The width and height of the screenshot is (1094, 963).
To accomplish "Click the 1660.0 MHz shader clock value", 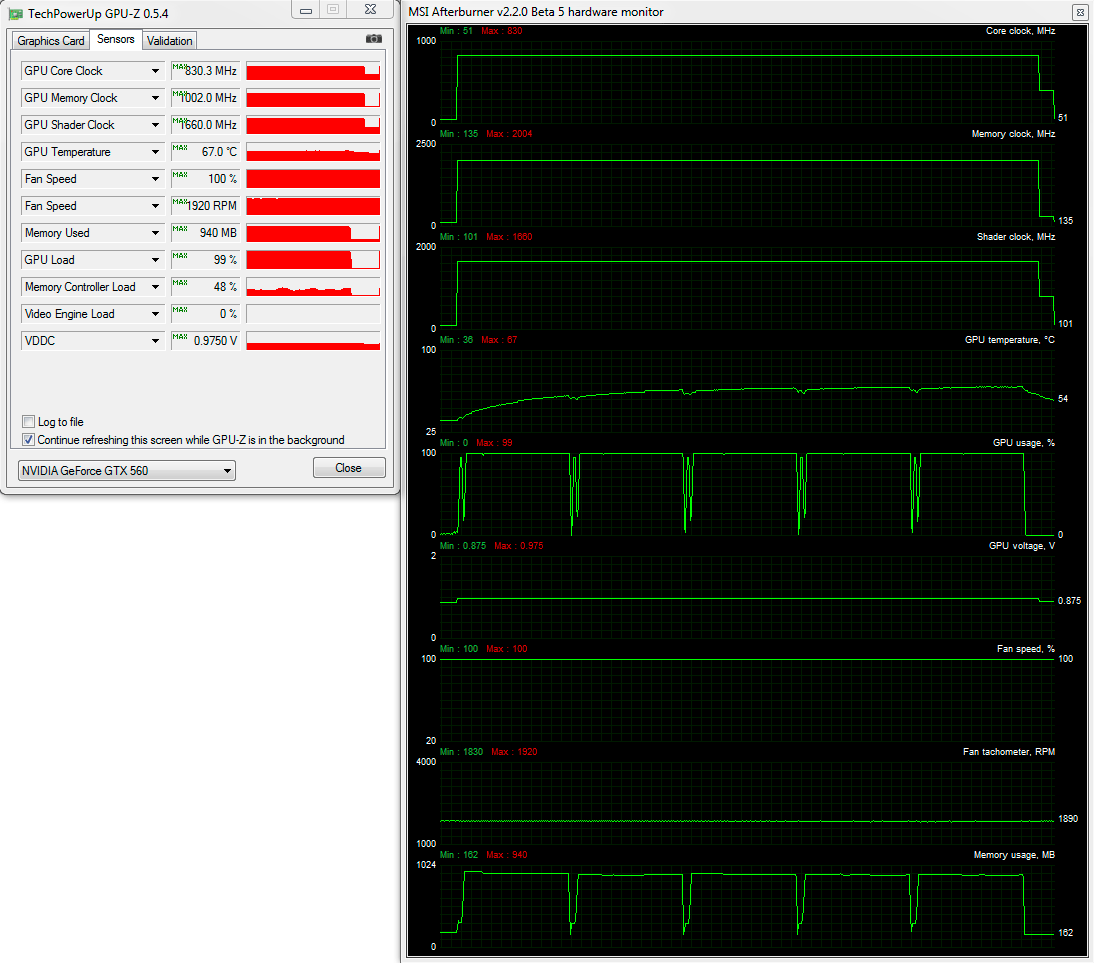I will [x=206, y=125].
